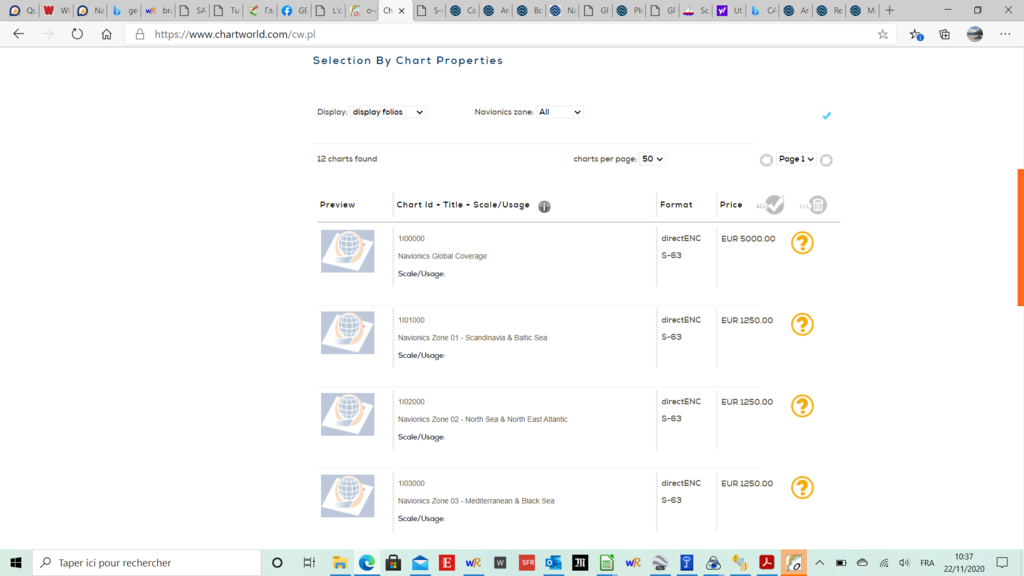Click the taskbar search box
The image size is (1024, 576).
click(x=147, y=562)
